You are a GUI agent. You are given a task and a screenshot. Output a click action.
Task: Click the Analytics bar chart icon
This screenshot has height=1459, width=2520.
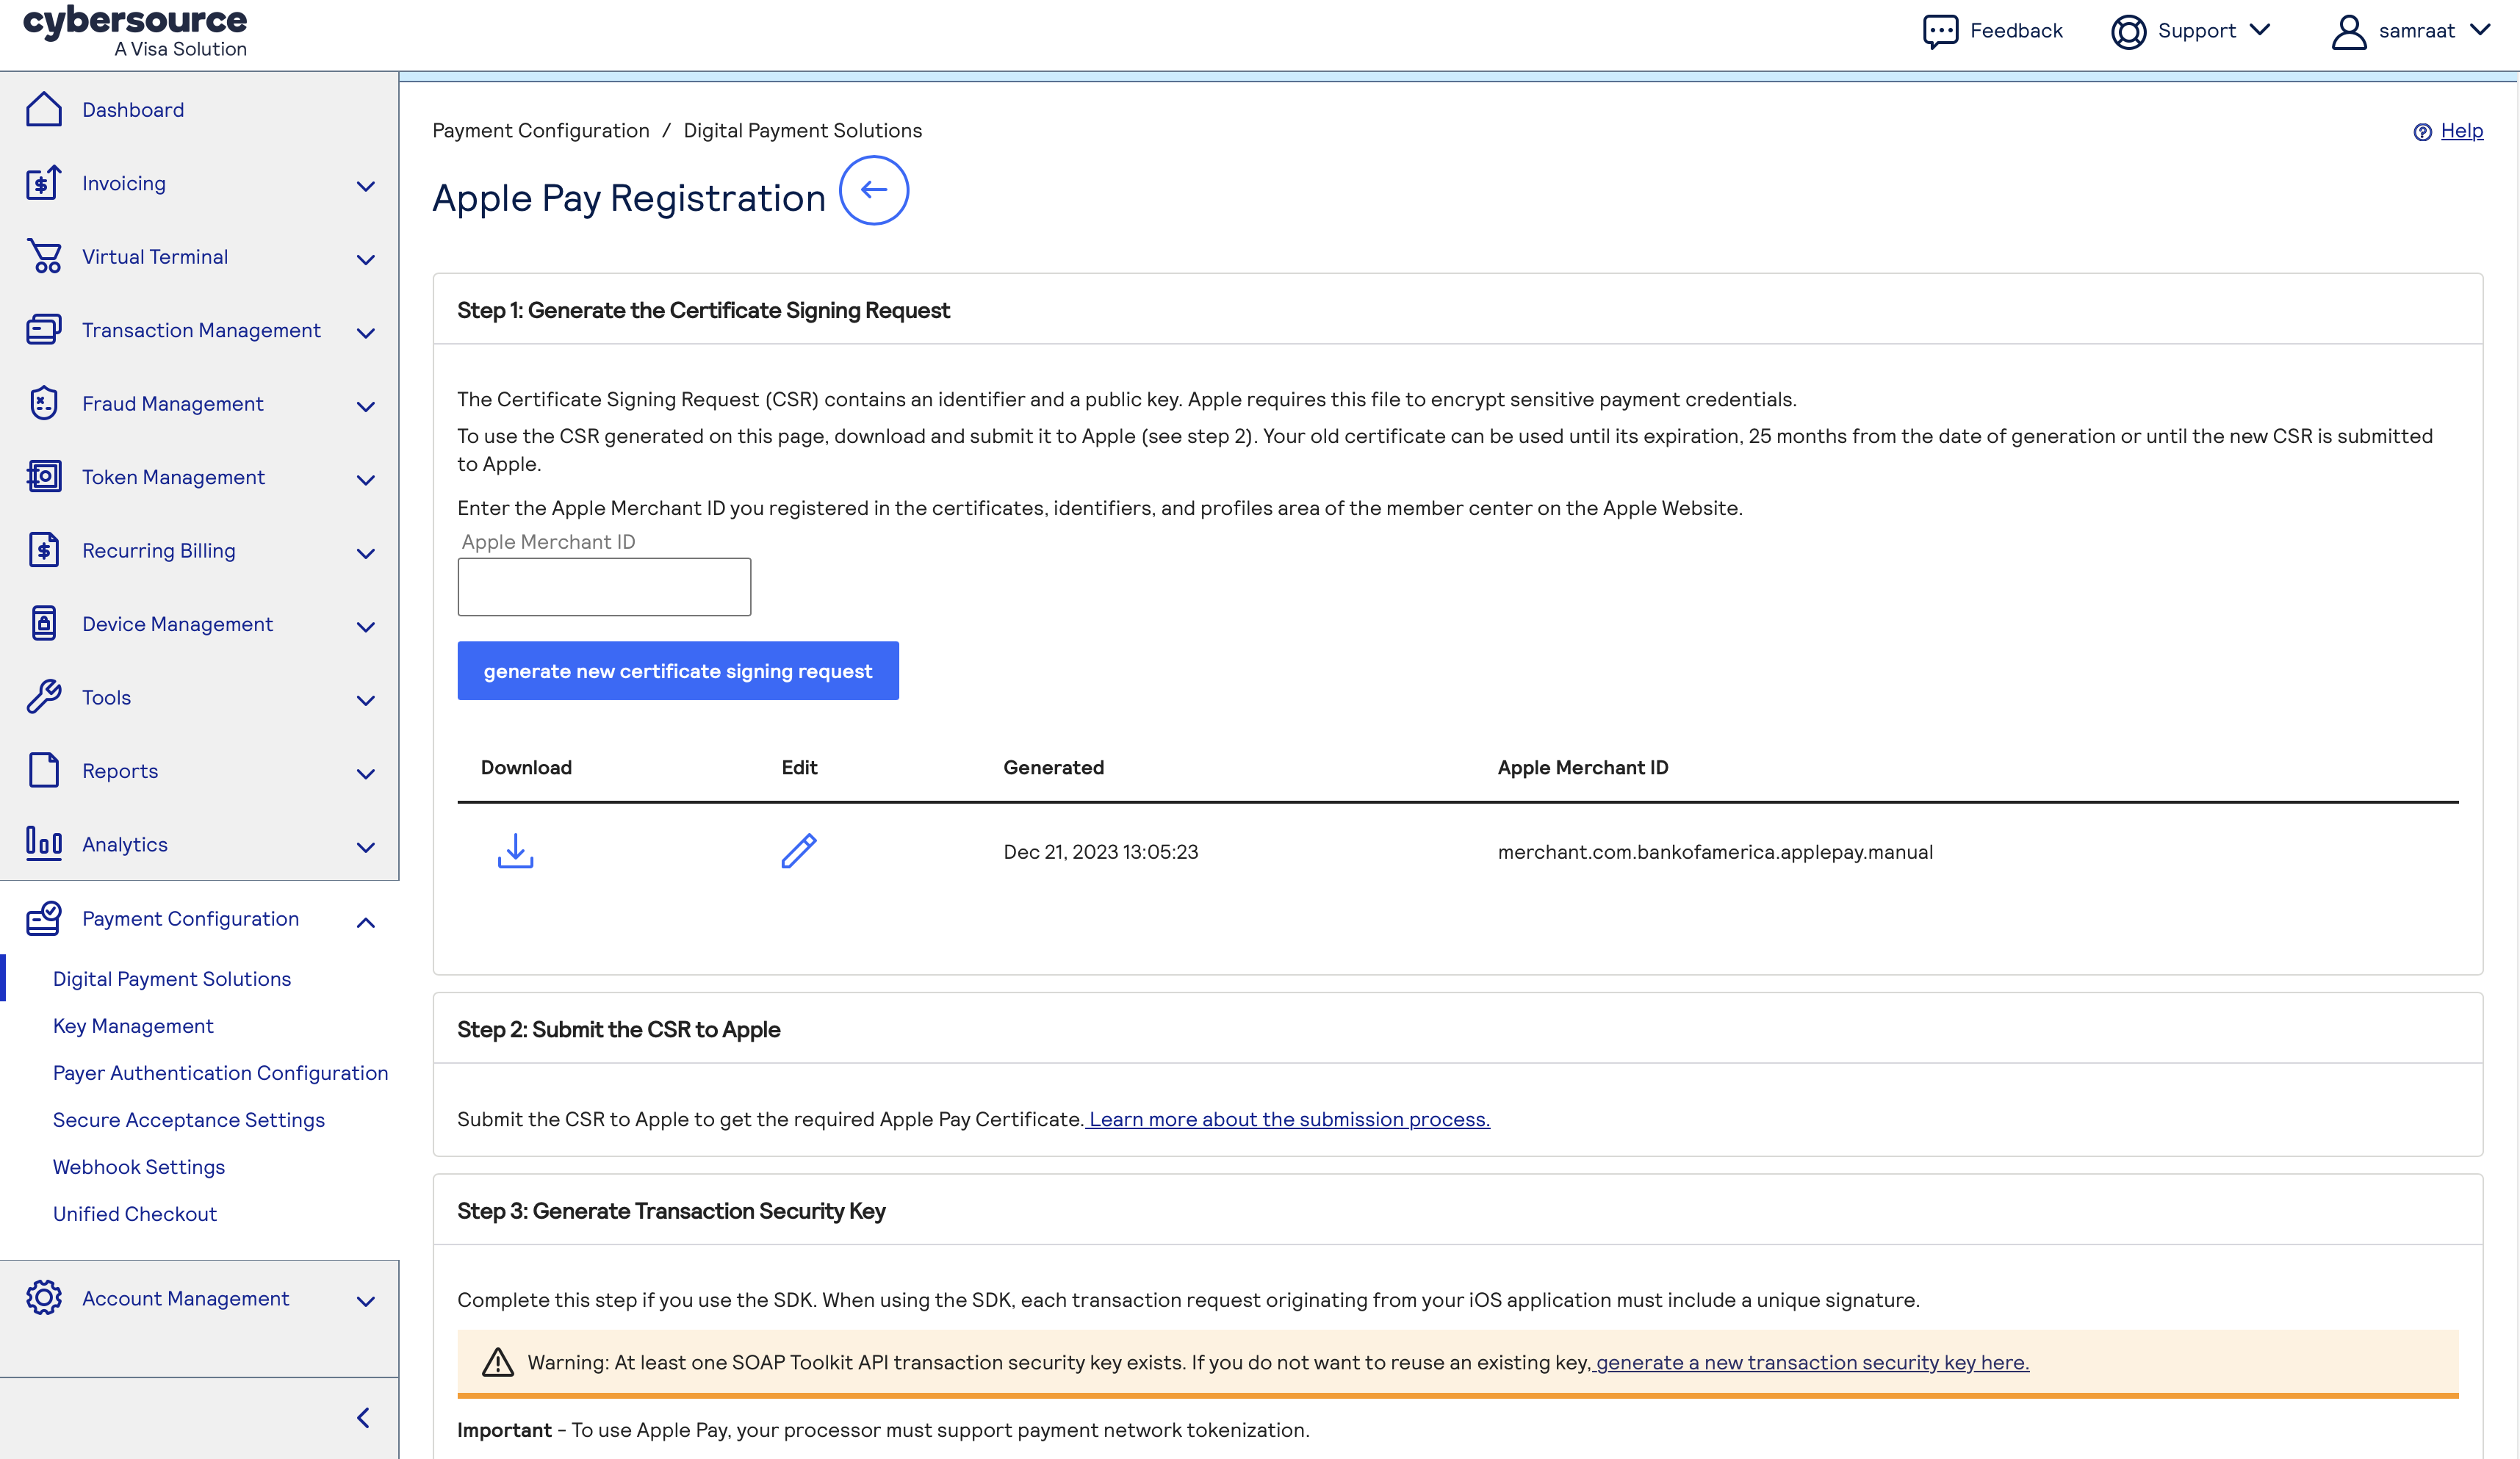[x=43, y=843]
